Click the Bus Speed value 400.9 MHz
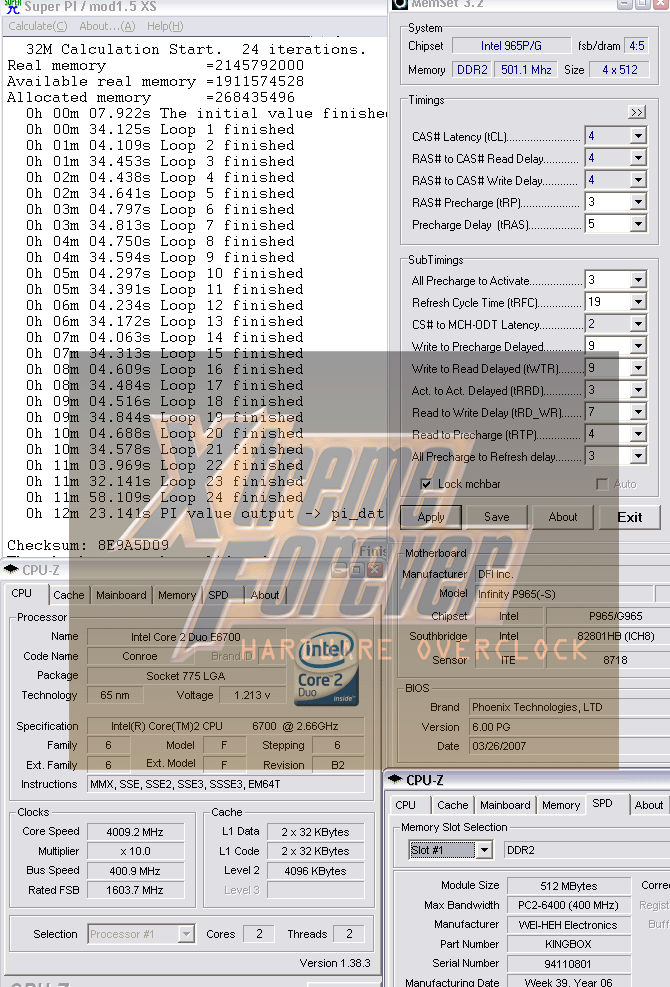 [135, 871]
